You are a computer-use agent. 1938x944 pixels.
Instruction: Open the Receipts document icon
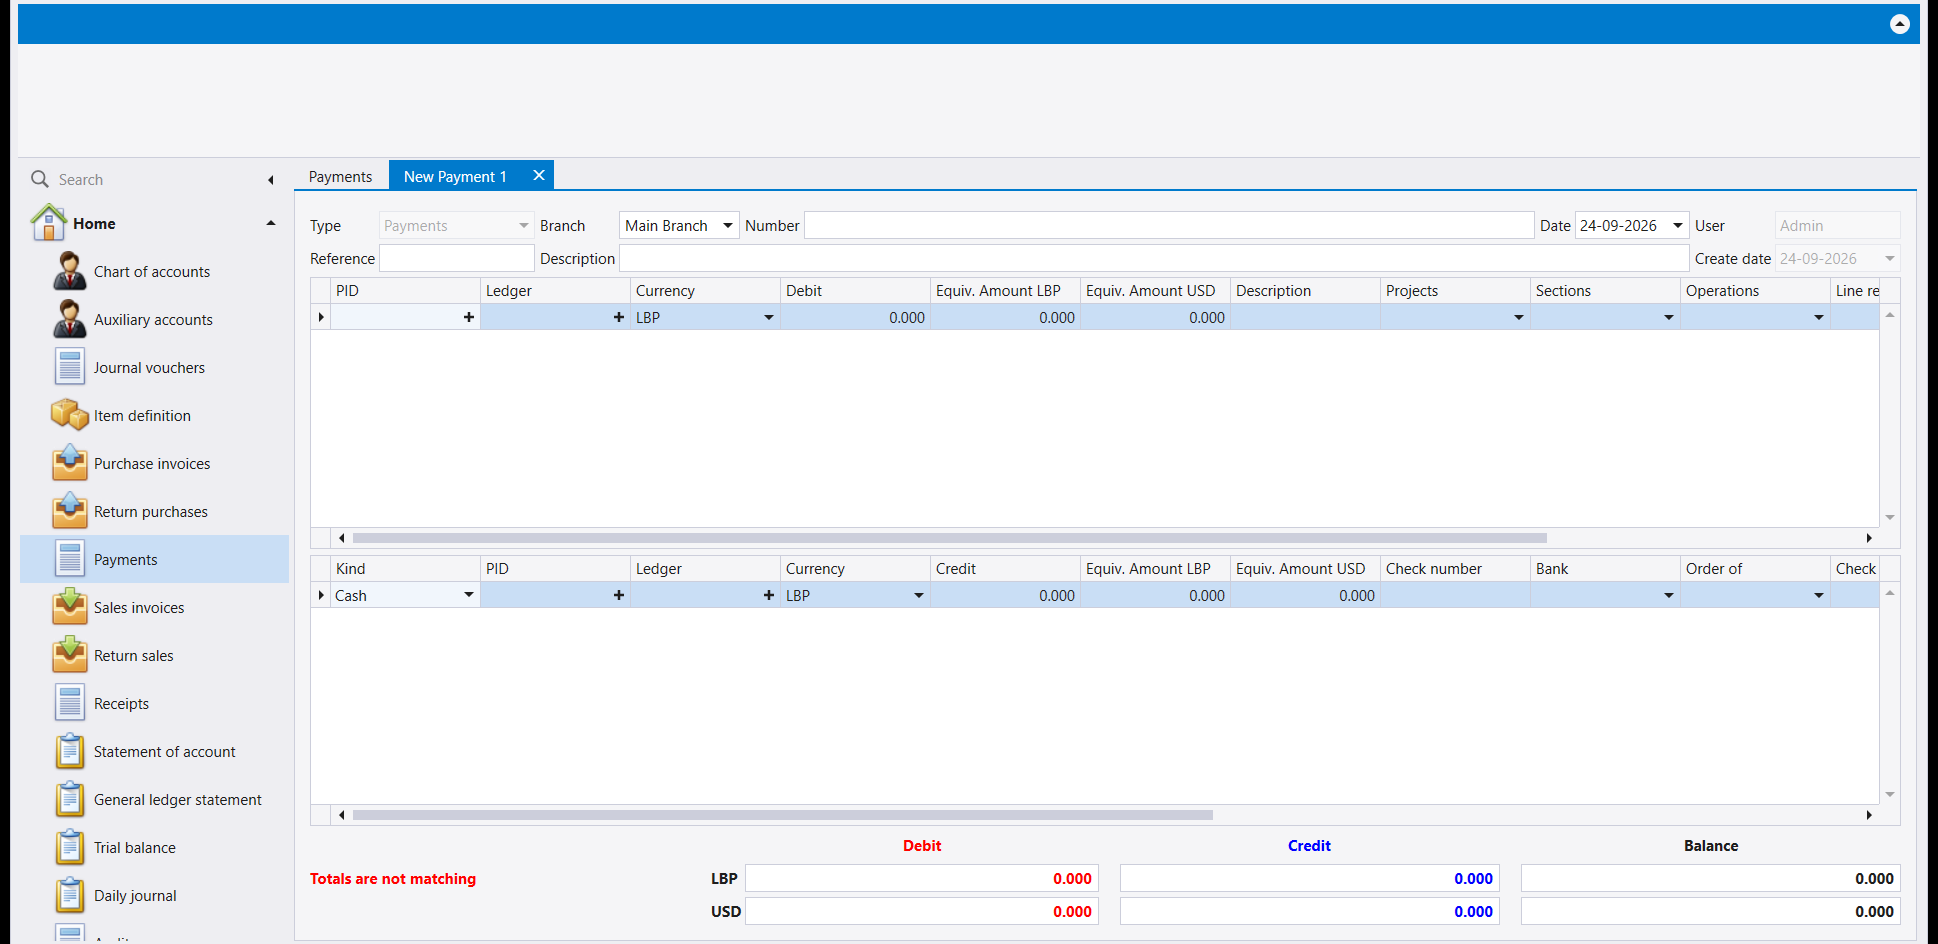coord(70,703)
